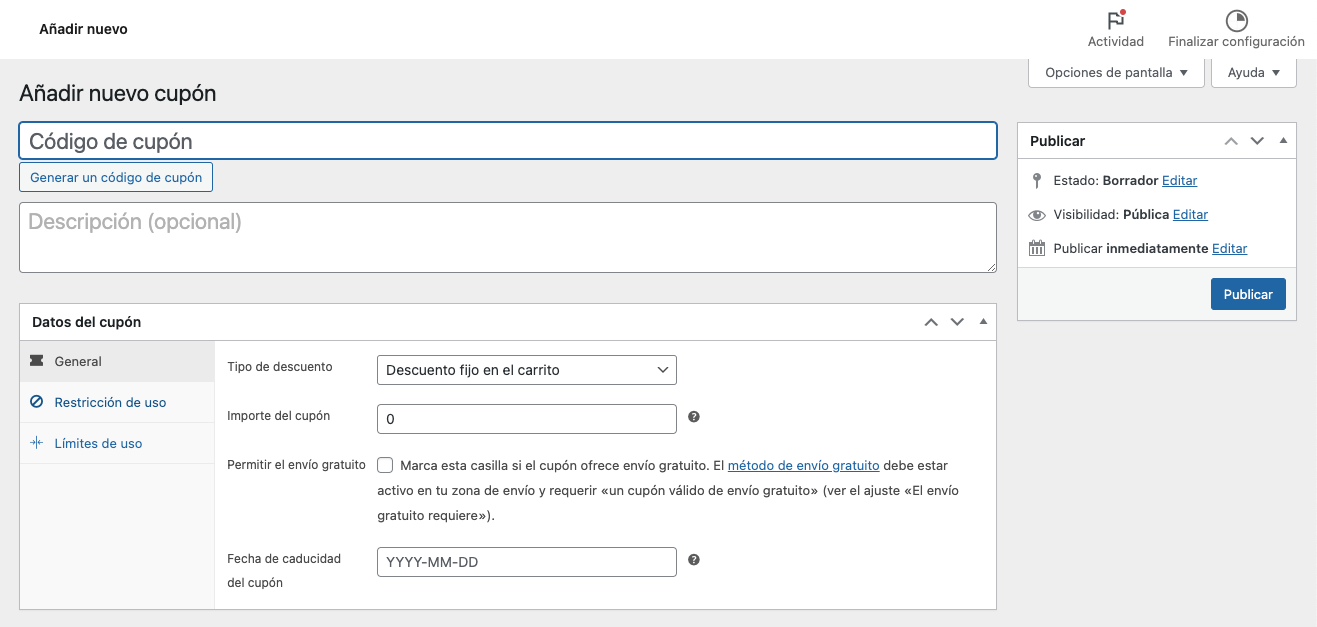
Task: Click the eye icon next to Visibilidad
Action: pyautogui.click(x=1036, y=214)
